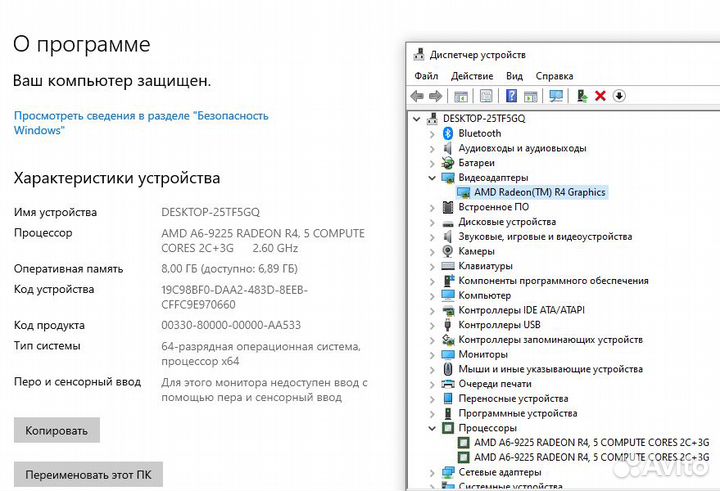Viewport: 720px width, 491px height.
Task: Click the device name value DESKTOP-25TF5GQ in settings
Action: click(x=210, y=212)
